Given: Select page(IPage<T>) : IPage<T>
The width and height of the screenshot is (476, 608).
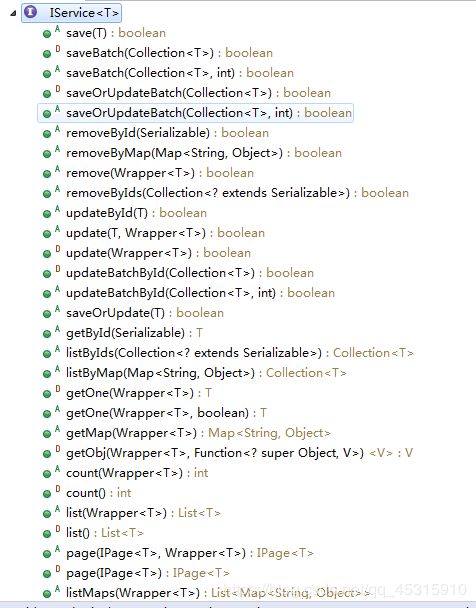Looking at the screenshot, I should (x=148, y=573).
